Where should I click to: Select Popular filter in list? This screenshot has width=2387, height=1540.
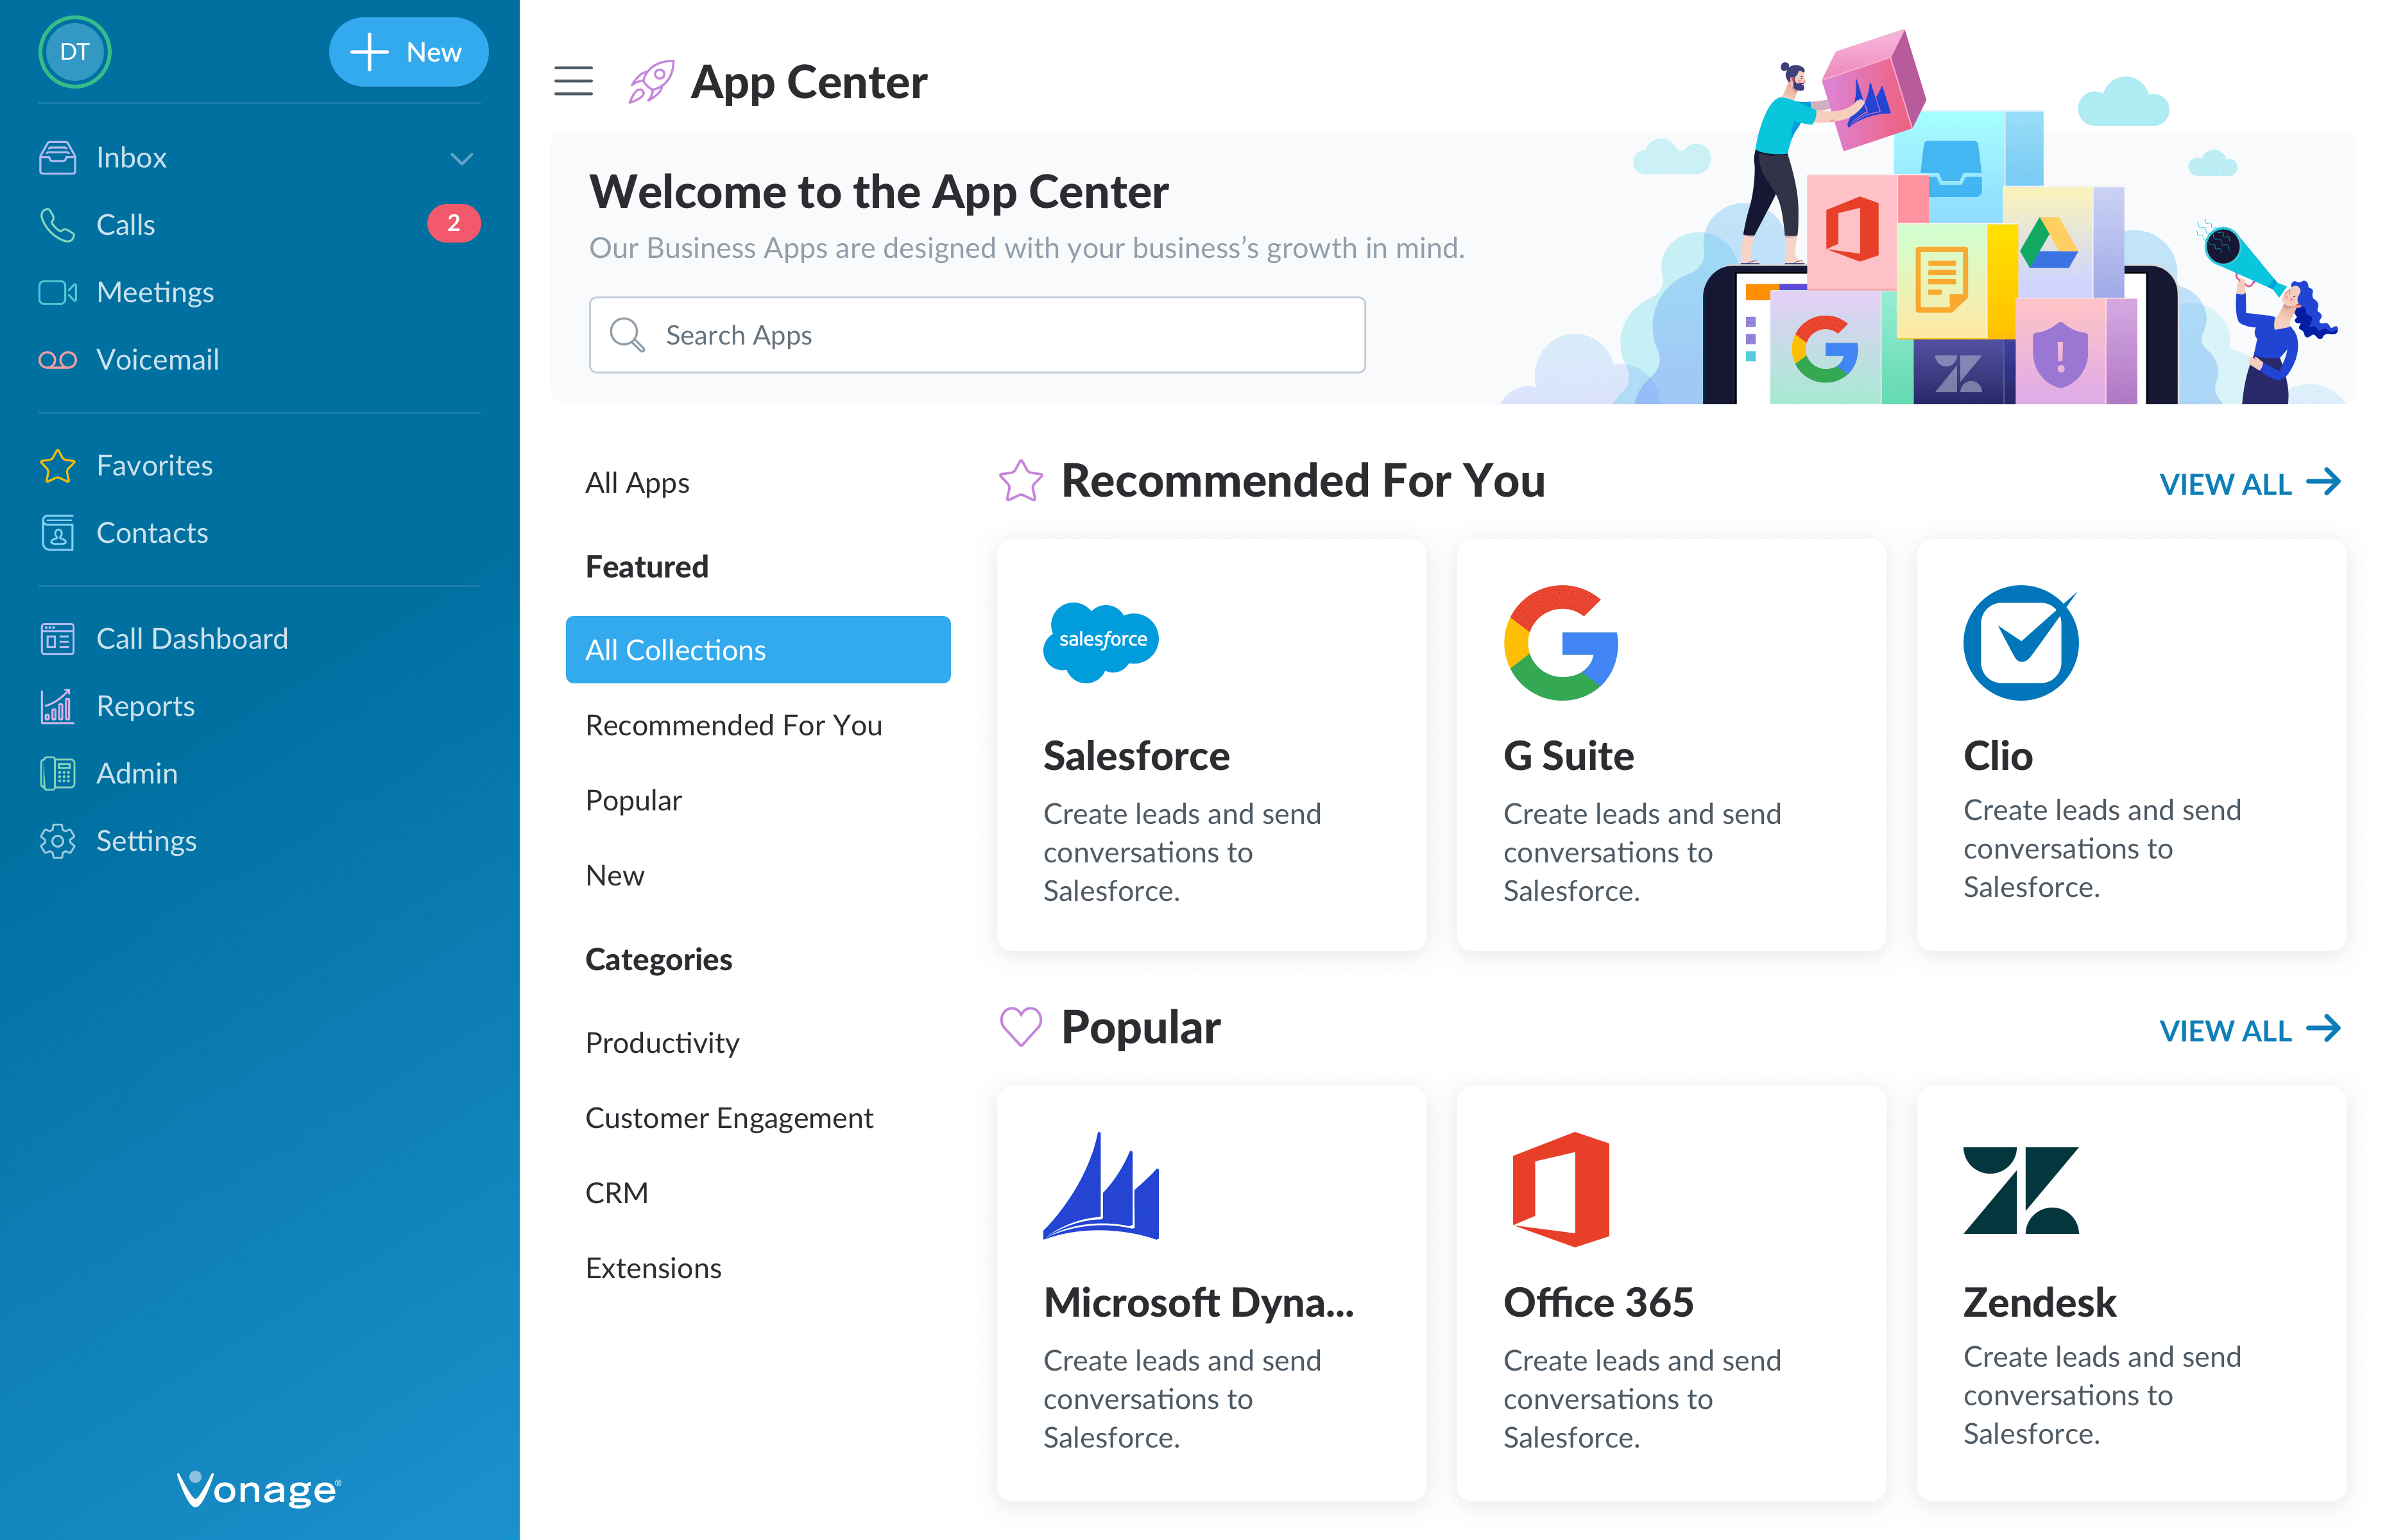[633, 800]
